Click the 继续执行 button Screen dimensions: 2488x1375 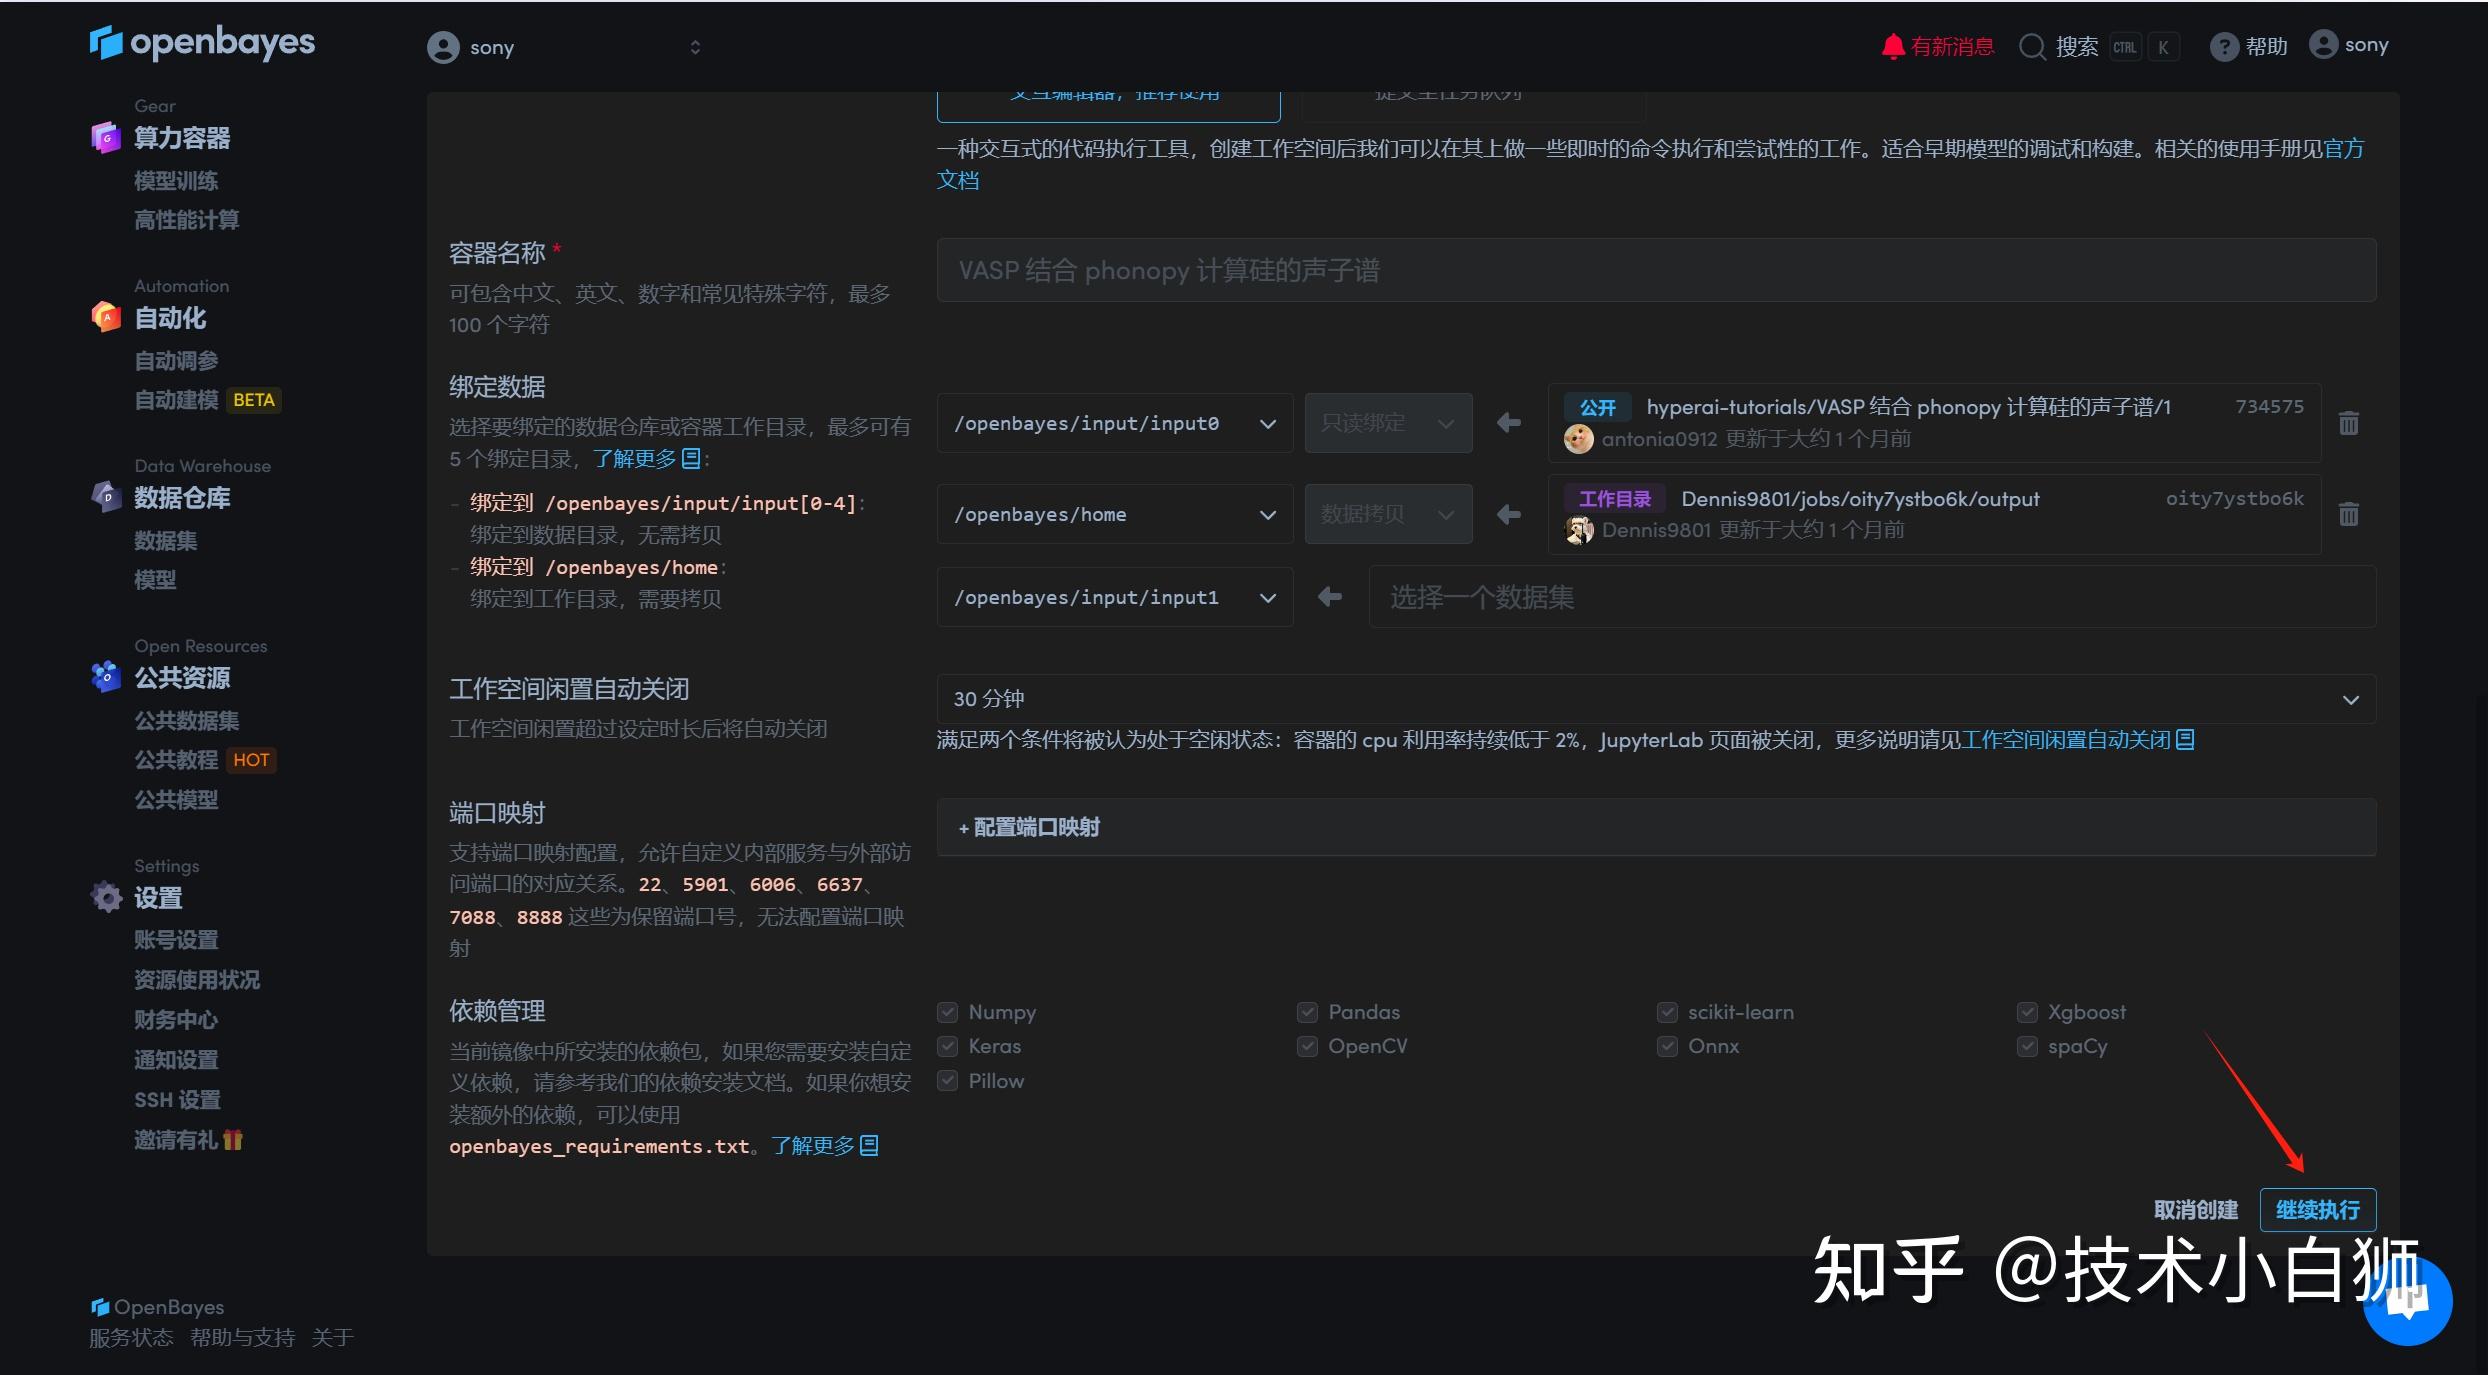click(x=2317, y=1209)
